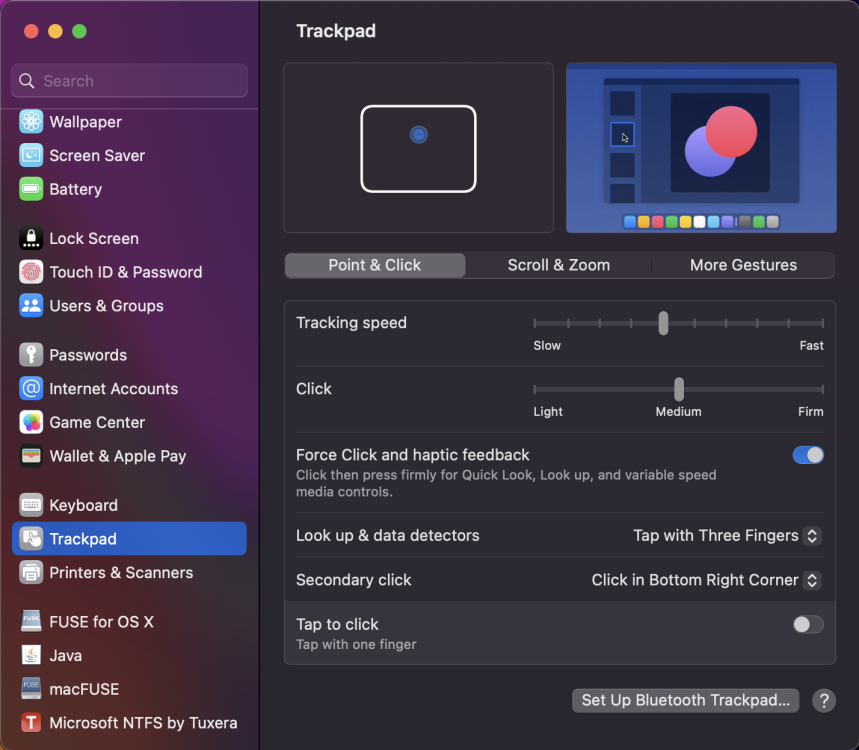Viewport: 859px width, 750px height.
Task: Click the Touch ID & Password fingerprint icon
Action: (x=31, y=272)
